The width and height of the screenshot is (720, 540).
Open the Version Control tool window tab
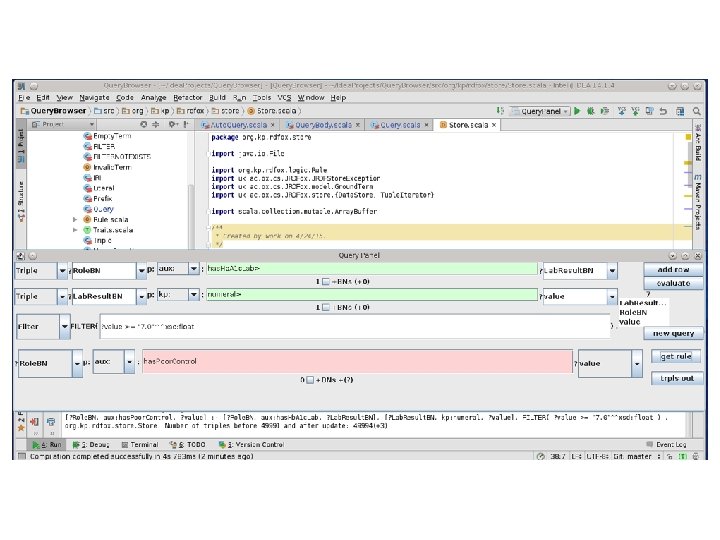click(251, 444)
